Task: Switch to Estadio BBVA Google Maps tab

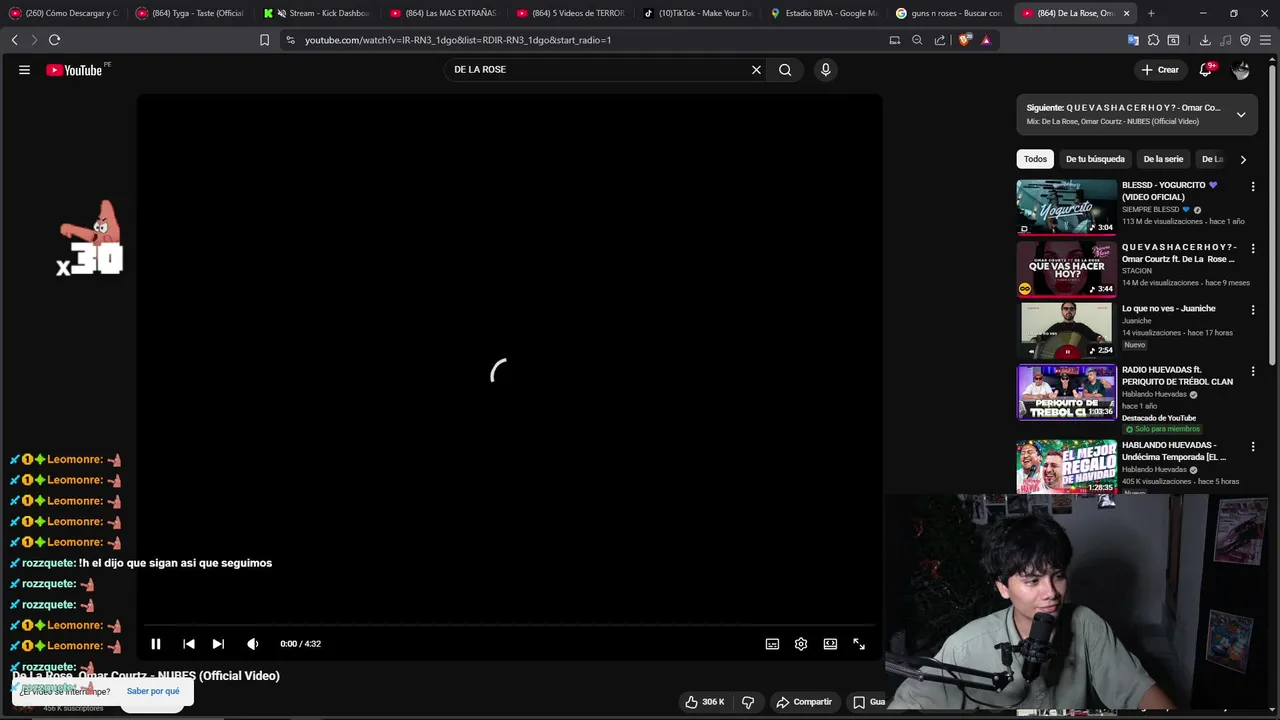Action: [823, 13]
